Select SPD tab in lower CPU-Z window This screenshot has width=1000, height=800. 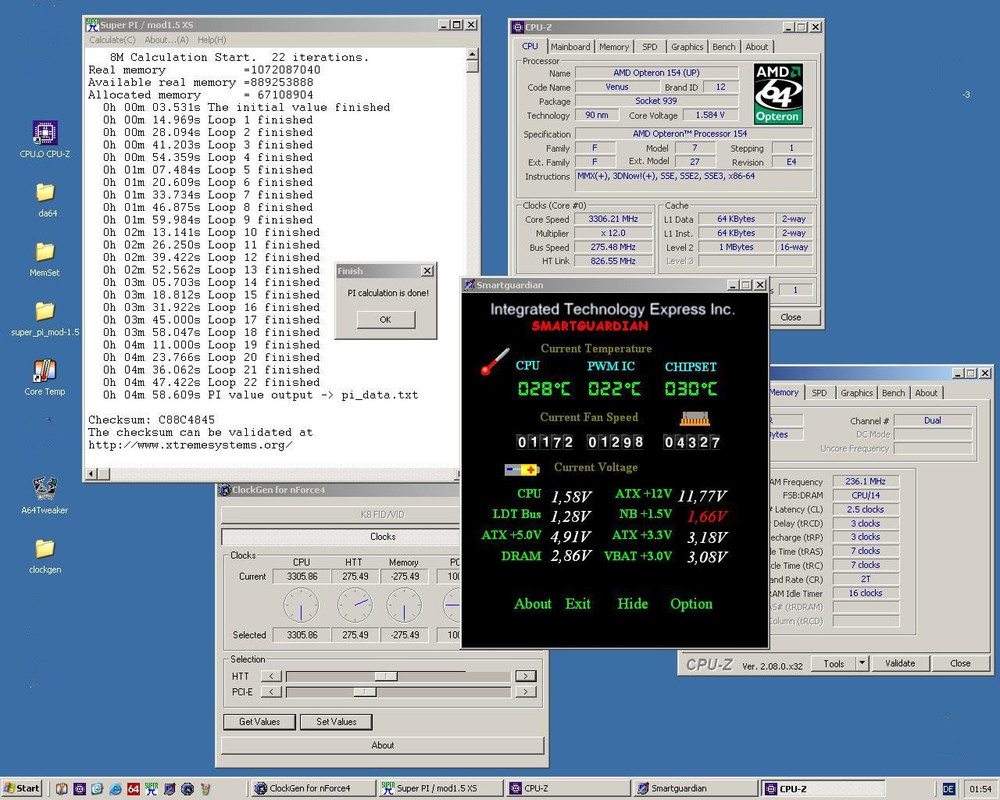(820, 393)
